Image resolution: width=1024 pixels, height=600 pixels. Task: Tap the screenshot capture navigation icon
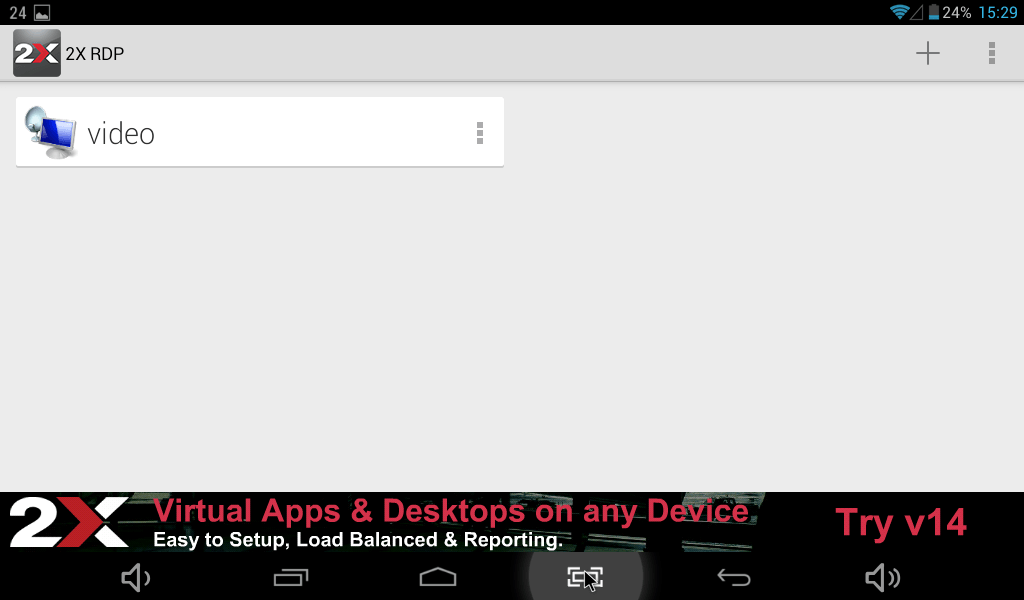[x=585, y=577]
